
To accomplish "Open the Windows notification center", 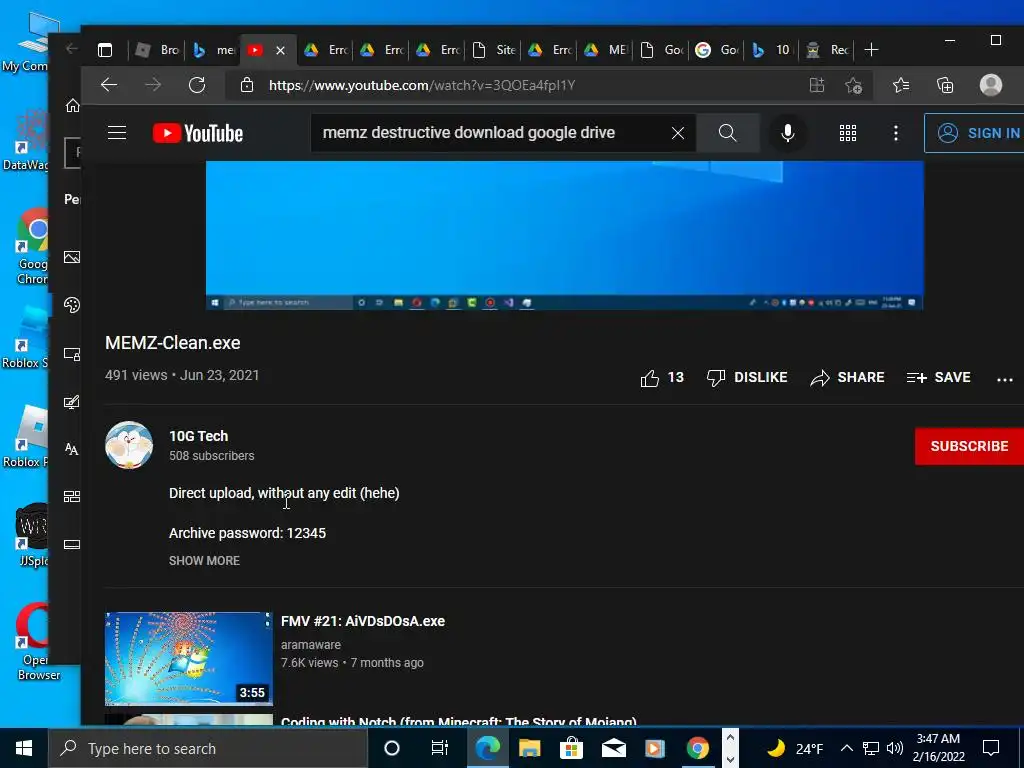I will [991, 748].
